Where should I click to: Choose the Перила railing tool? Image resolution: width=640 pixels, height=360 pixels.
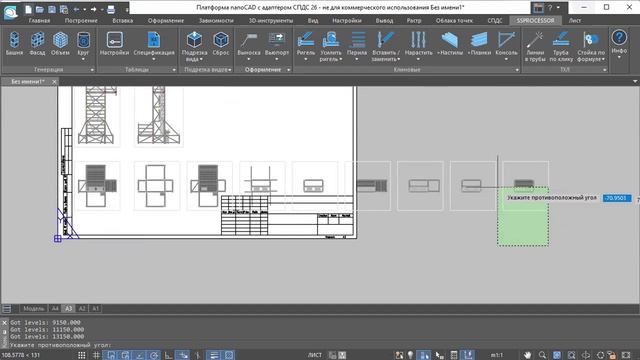tap(357, 44)
